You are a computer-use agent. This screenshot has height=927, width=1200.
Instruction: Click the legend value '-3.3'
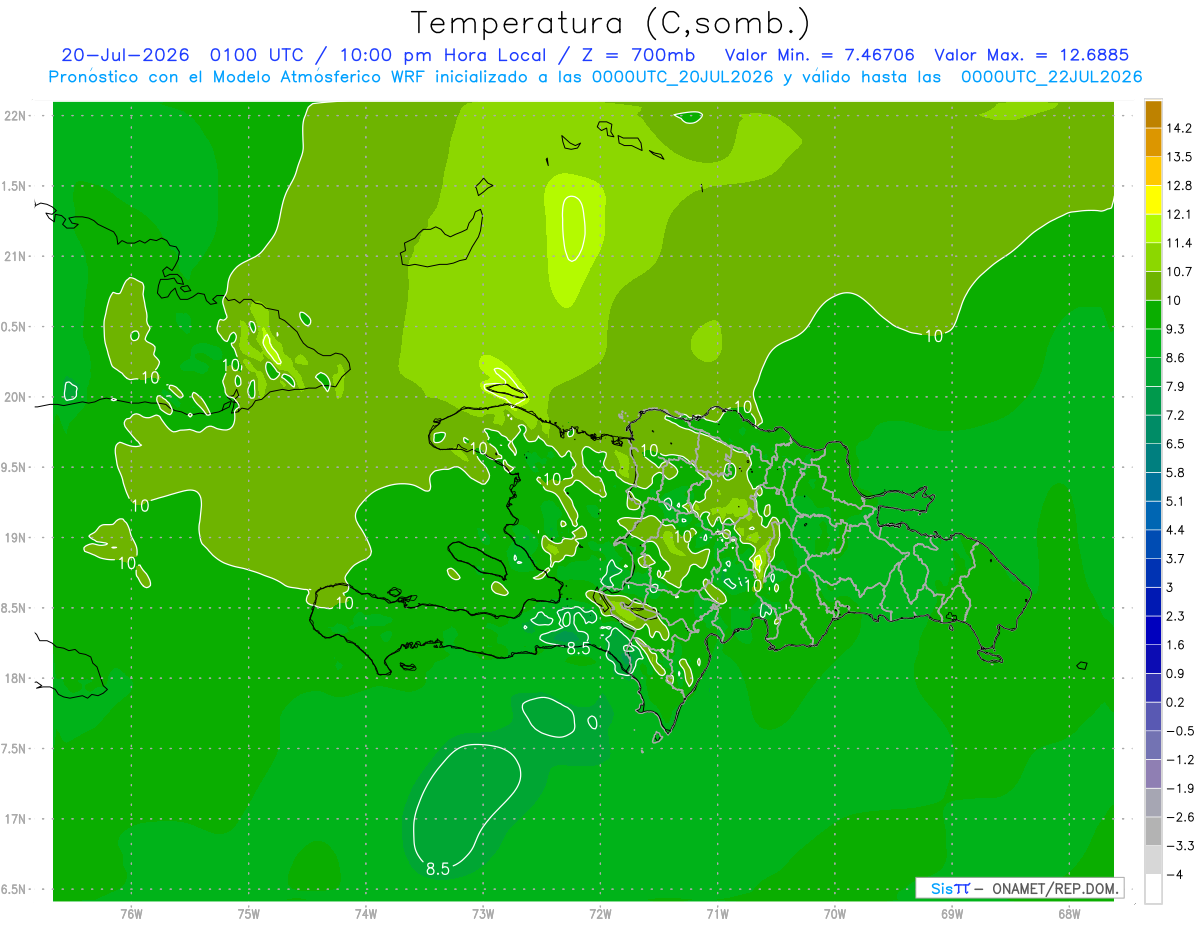[x=1179, y=846]
